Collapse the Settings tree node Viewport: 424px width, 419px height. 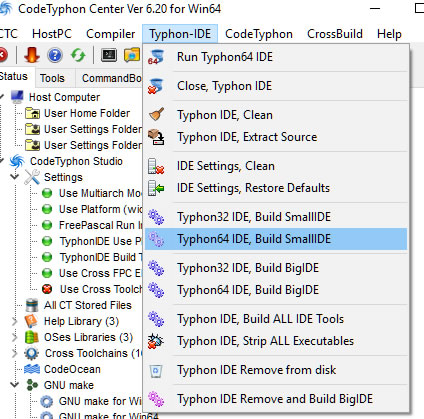tap(15, 177)
